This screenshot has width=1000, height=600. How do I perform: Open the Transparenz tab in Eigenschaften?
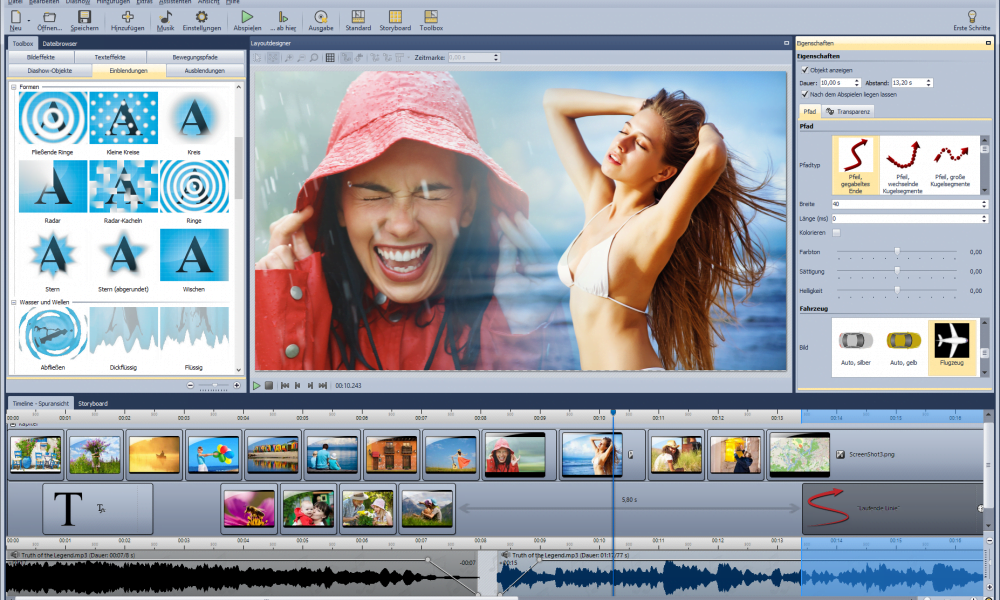point(848,112)
